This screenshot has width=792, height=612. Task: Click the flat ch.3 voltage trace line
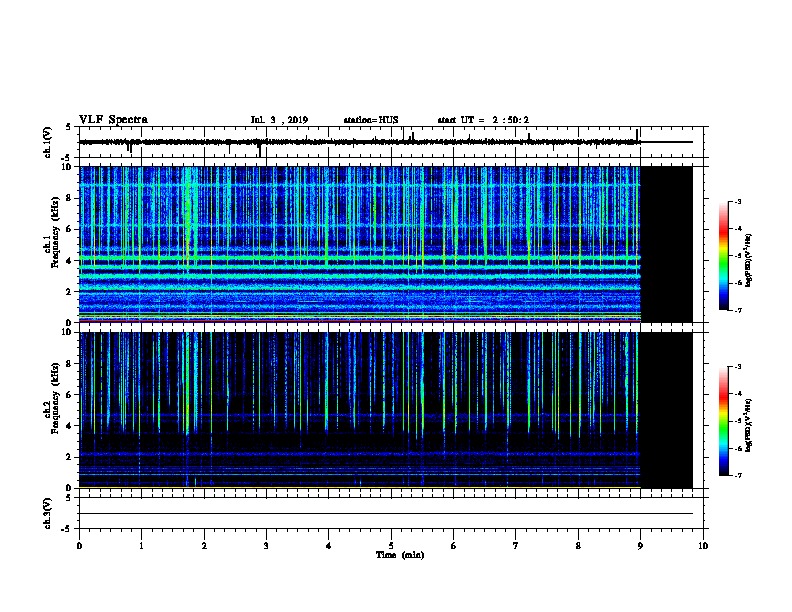(x=386, y=514)
